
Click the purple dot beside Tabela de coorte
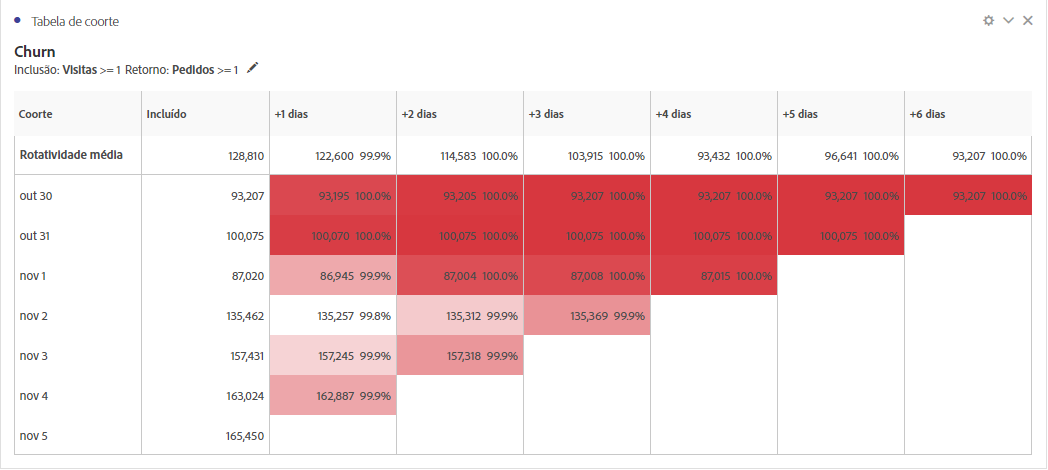click(17, 20)
